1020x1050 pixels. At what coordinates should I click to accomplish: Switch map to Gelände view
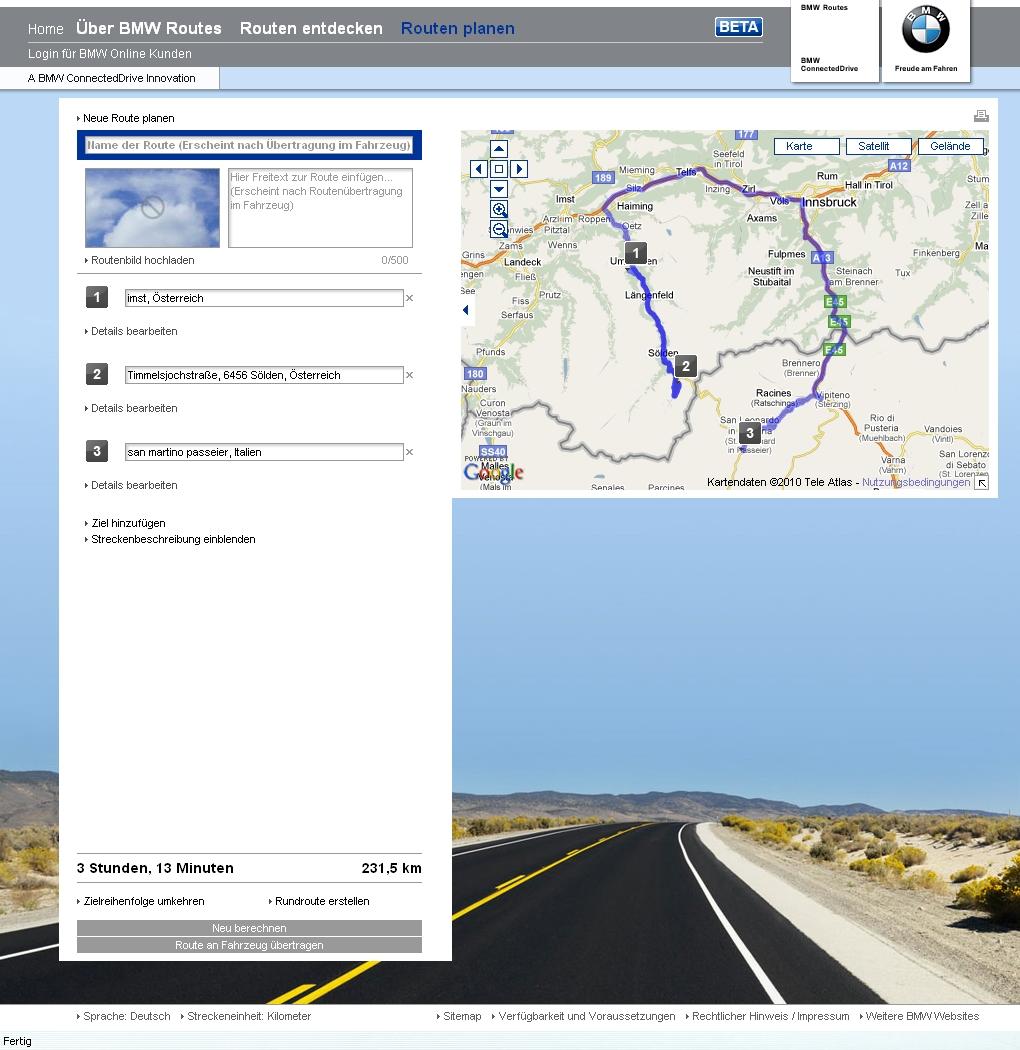pos(950,146)
